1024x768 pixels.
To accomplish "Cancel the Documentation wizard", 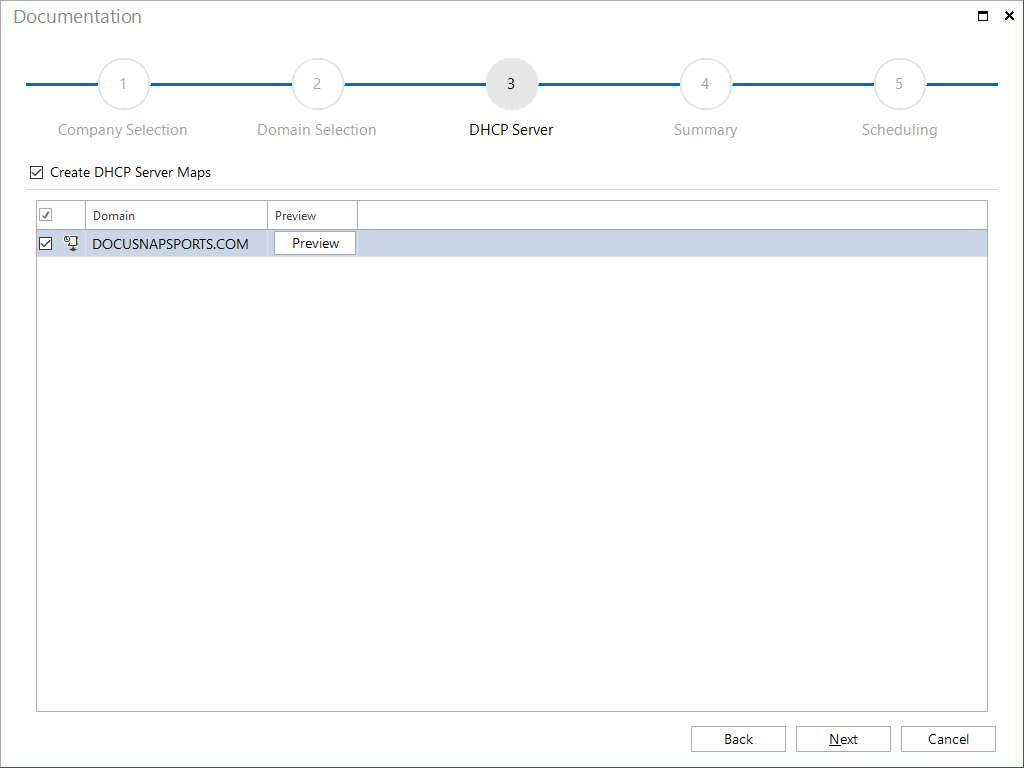I will [948, 739].
